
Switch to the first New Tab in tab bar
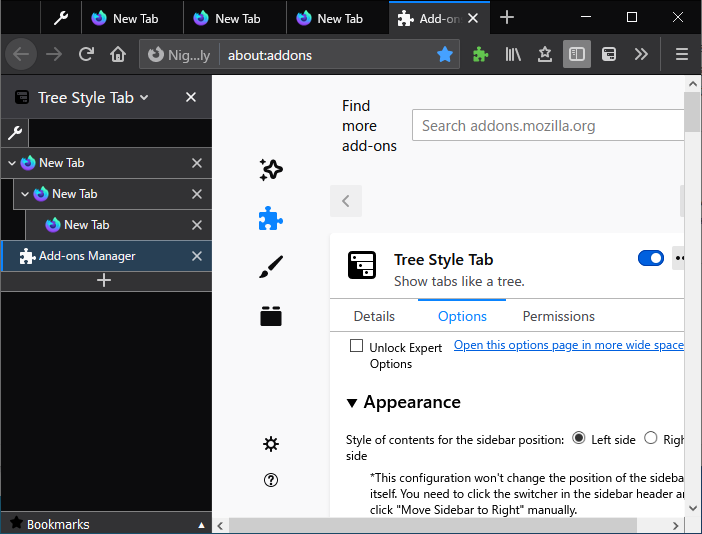click(133, 18)
